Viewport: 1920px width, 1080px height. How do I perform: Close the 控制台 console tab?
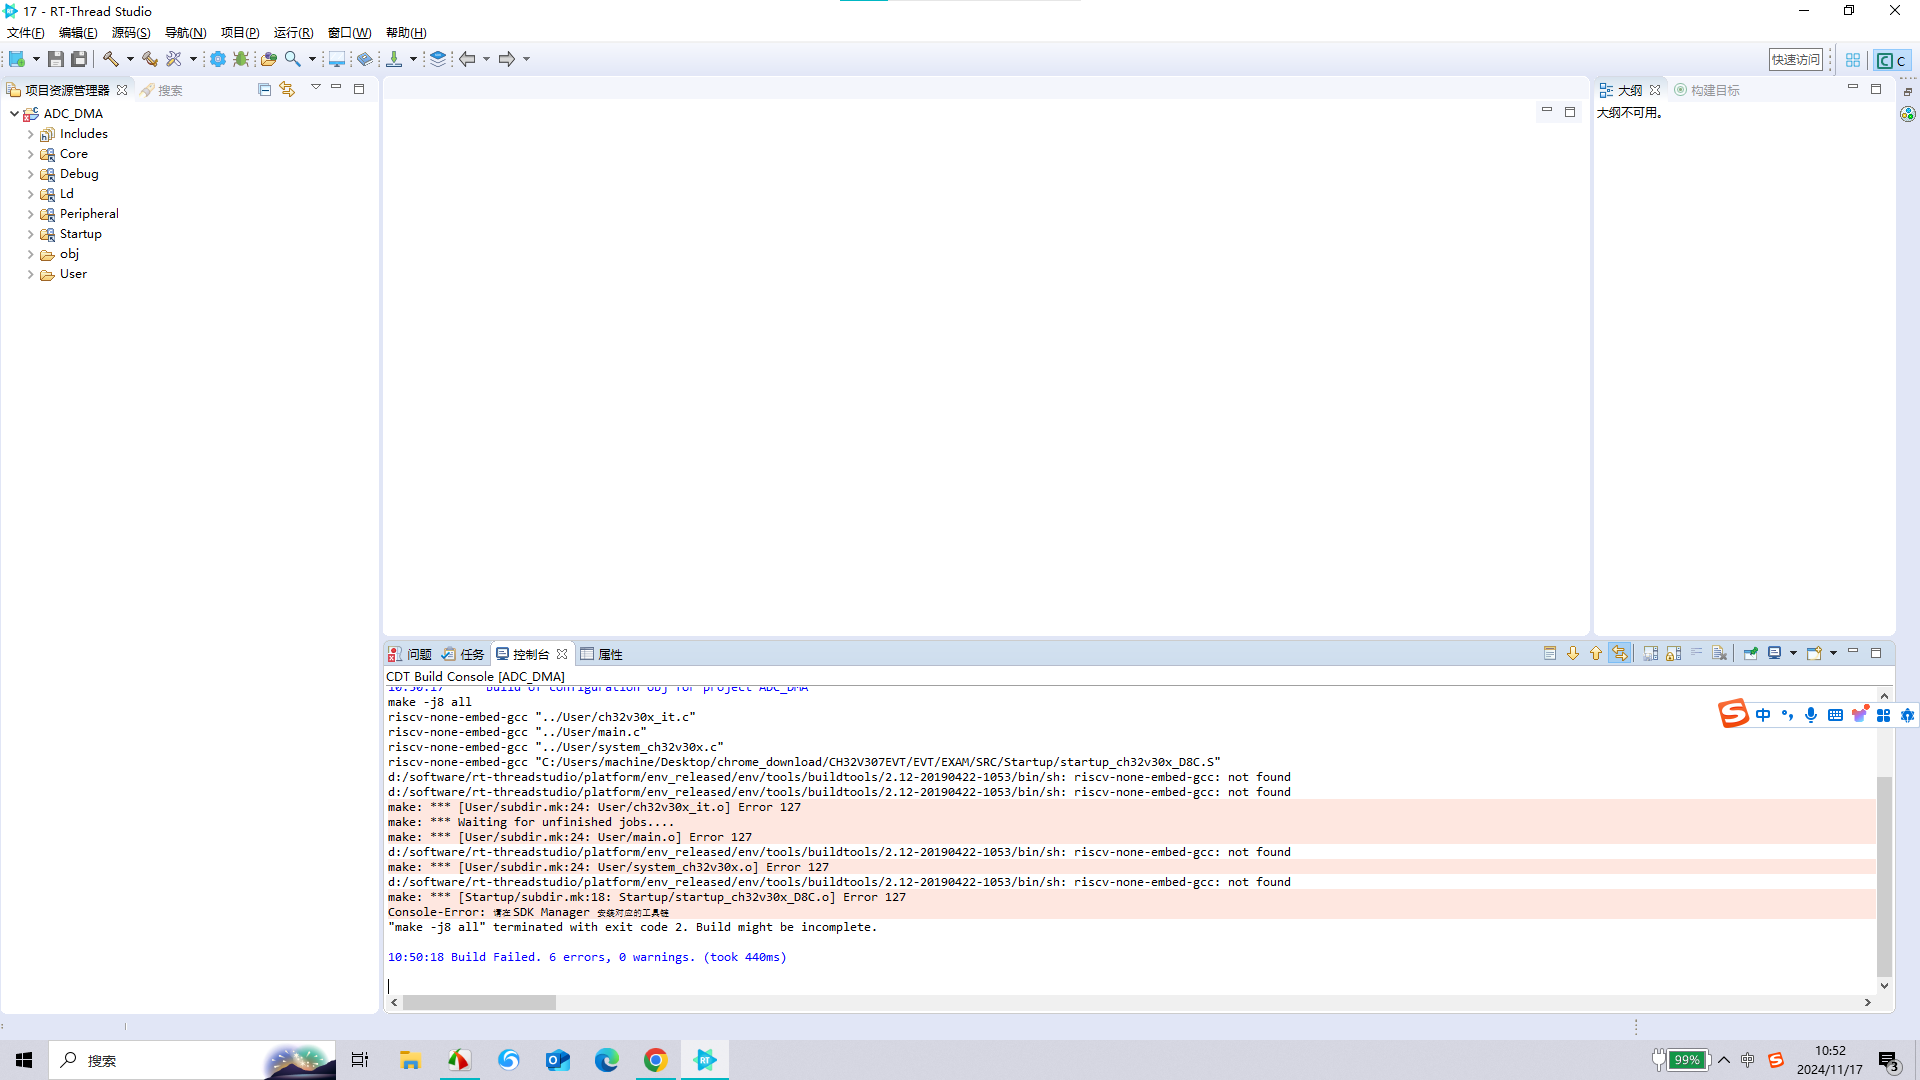click(x=562, y=654)
